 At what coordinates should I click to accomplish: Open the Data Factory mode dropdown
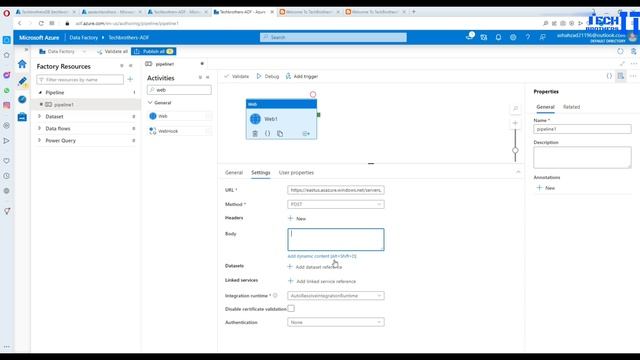[x=62, y=51]
